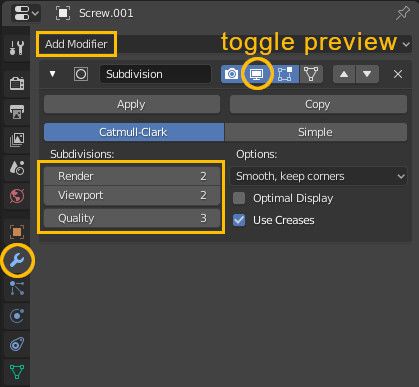Click the Render subdivisions field
Viewport: 419px width, 387px height.
132,176
